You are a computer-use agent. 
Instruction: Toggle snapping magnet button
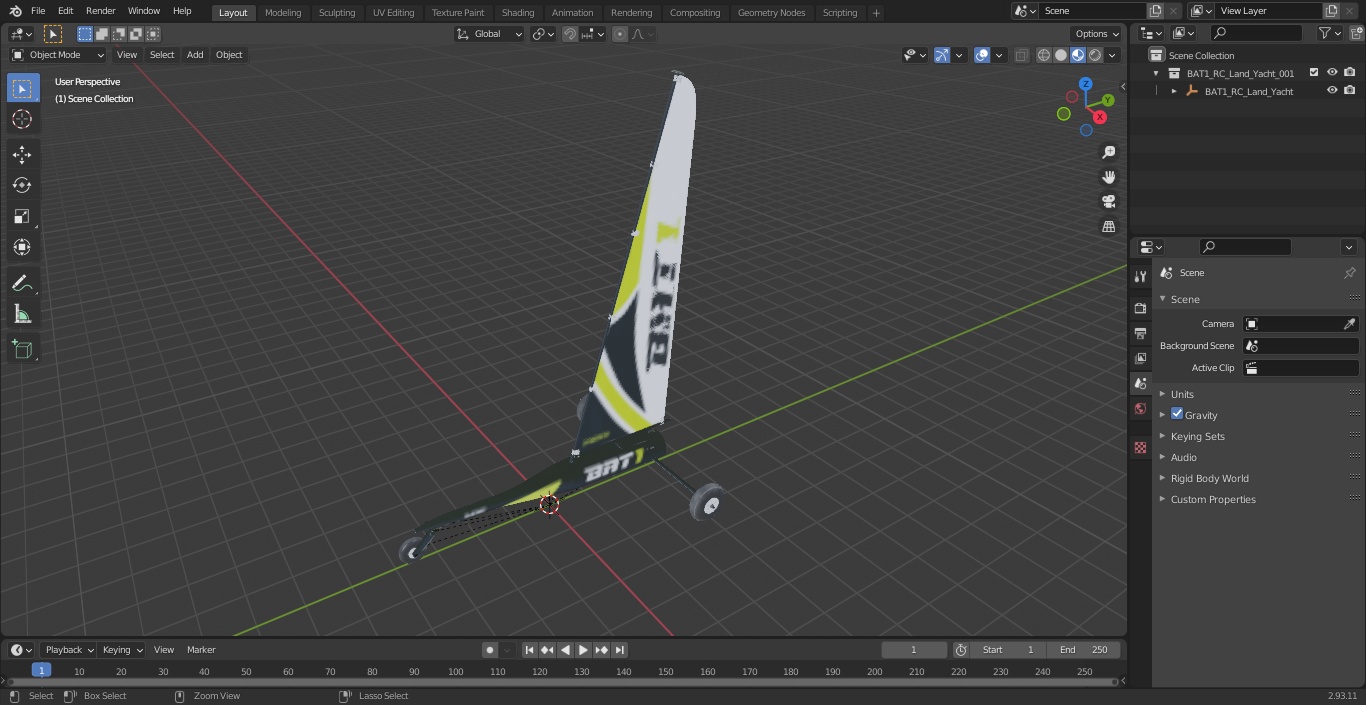click(x=570, y=34)
